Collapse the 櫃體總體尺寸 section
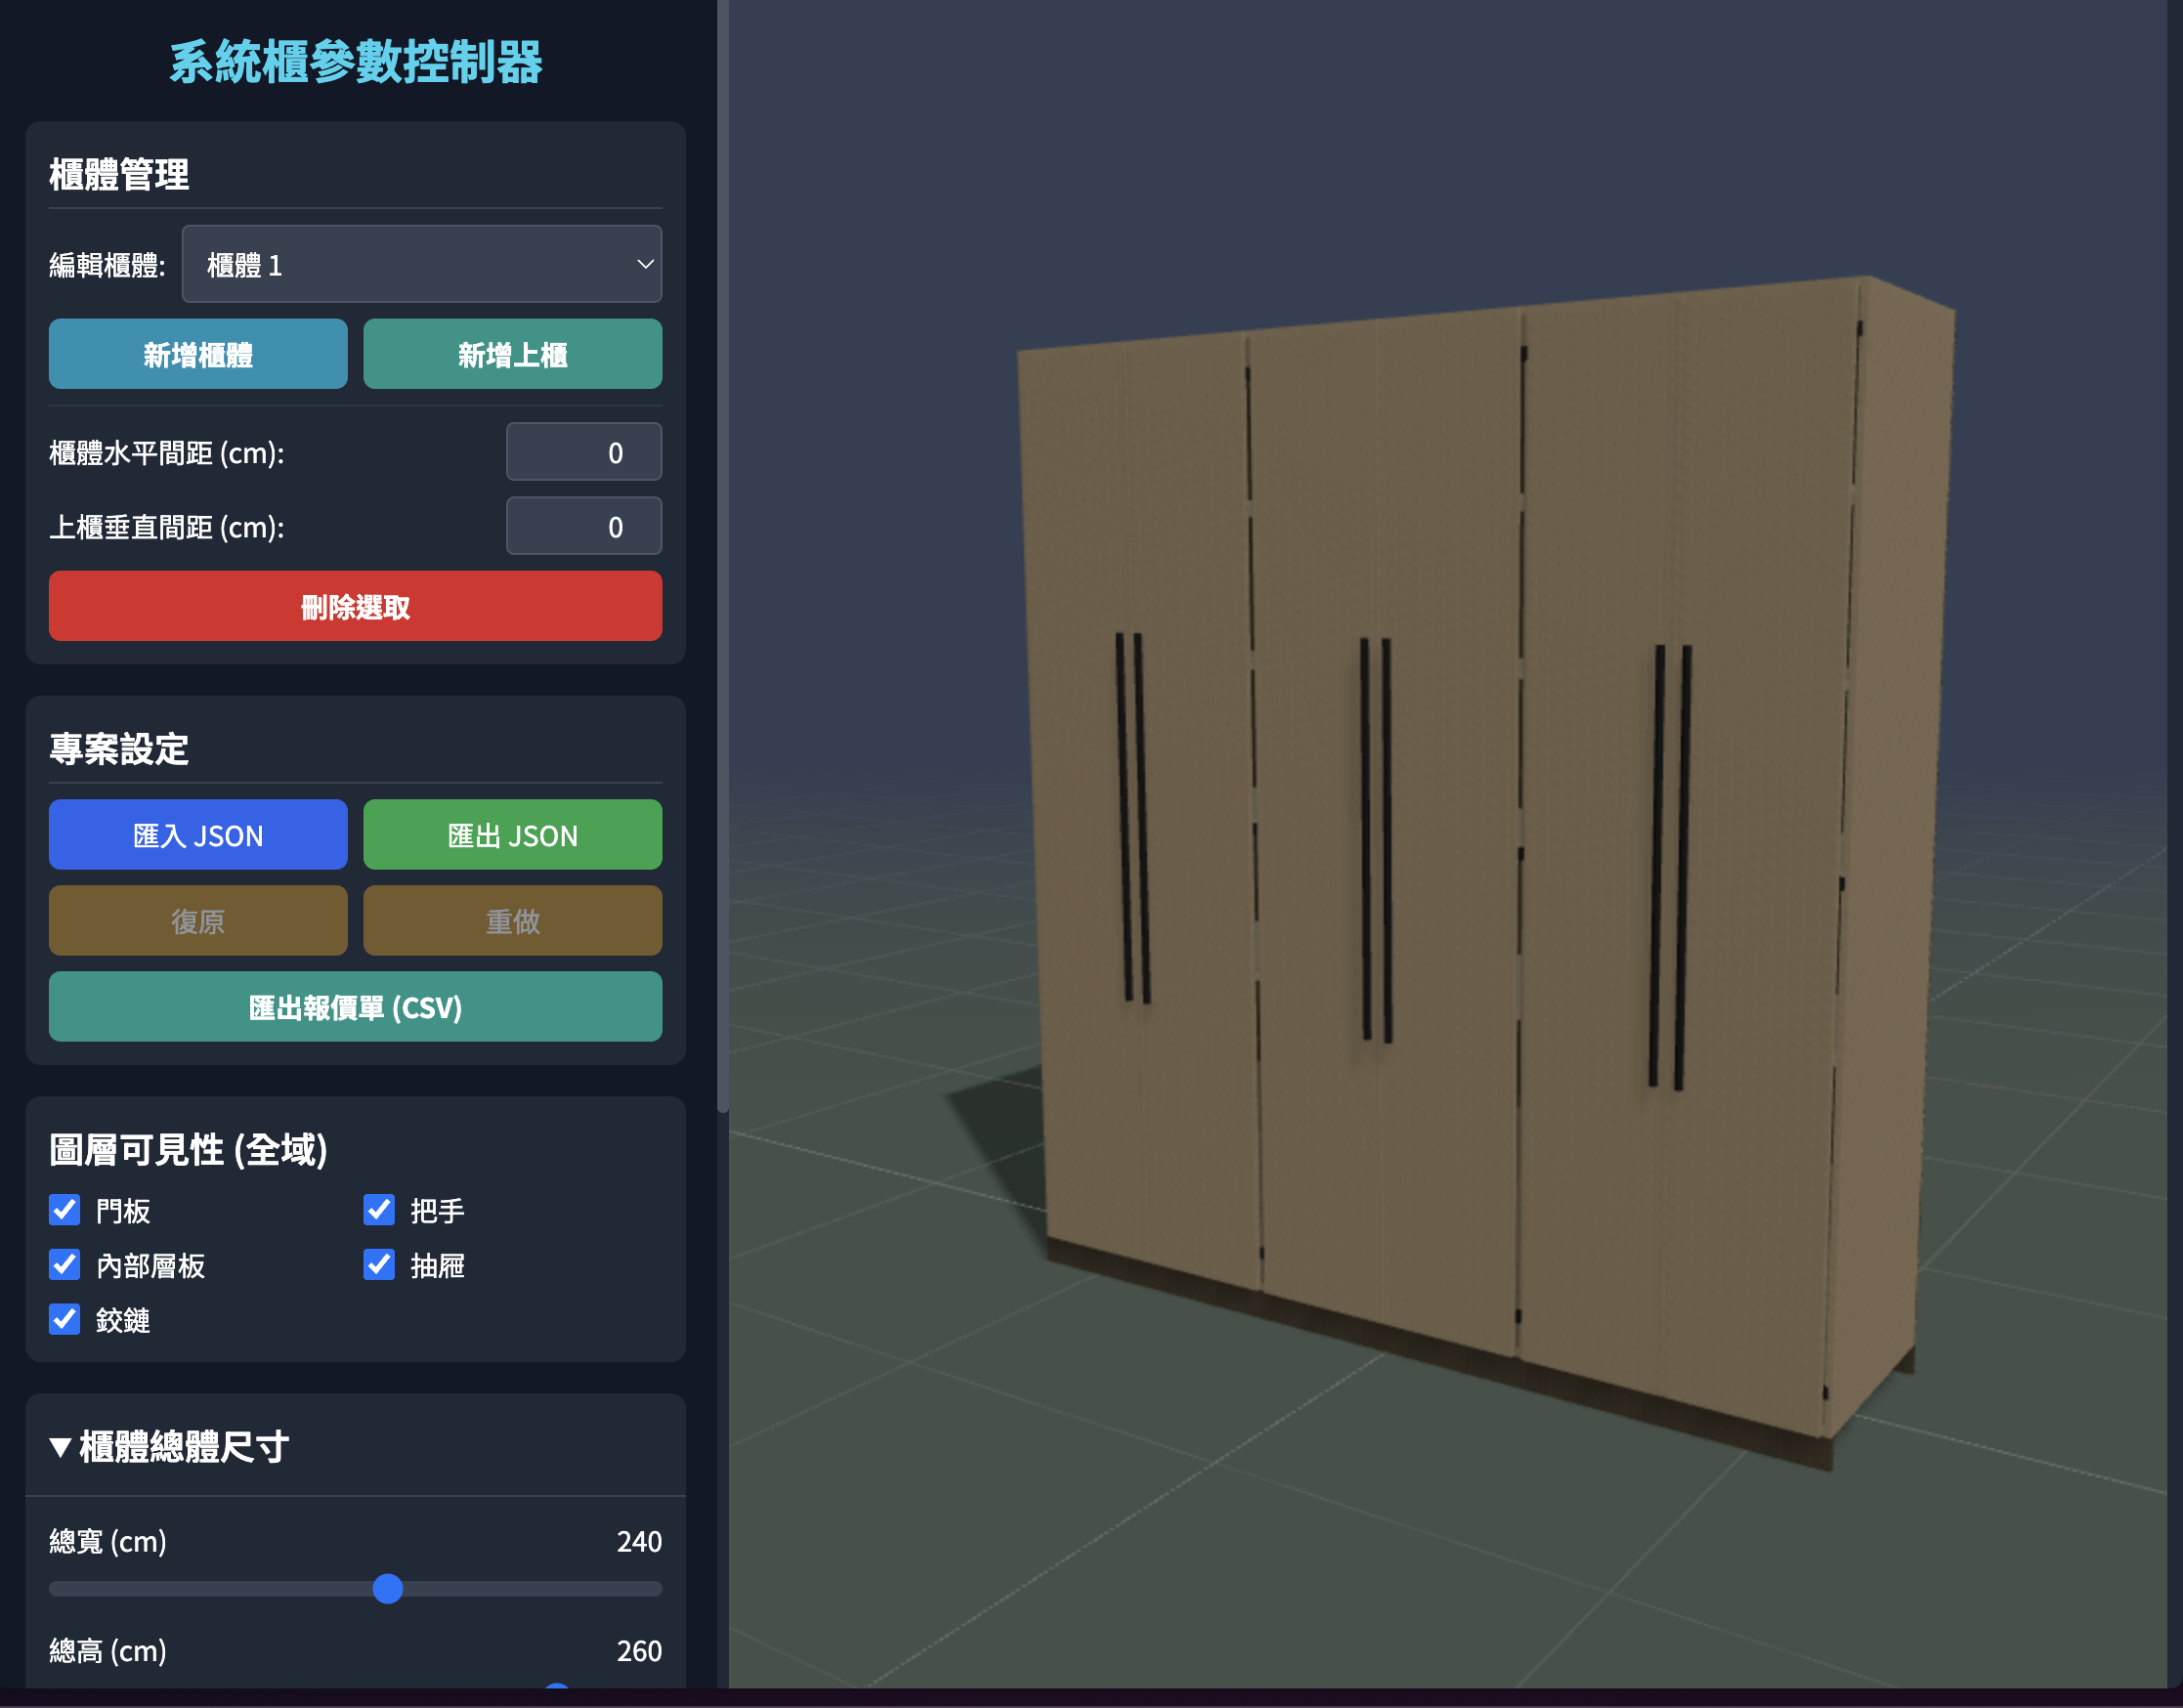The width and height of the screenshot is (2183, 1708). coord(170,1446)
